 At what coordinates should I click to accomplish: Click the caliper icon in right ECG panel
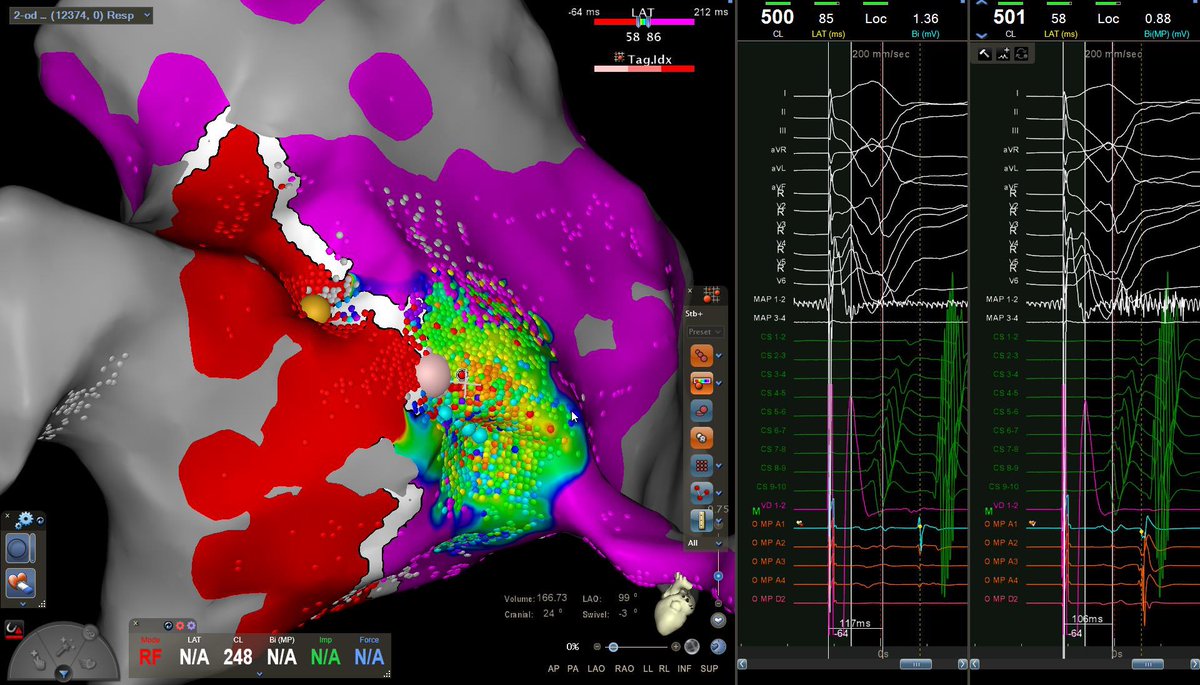(1003, 54)
